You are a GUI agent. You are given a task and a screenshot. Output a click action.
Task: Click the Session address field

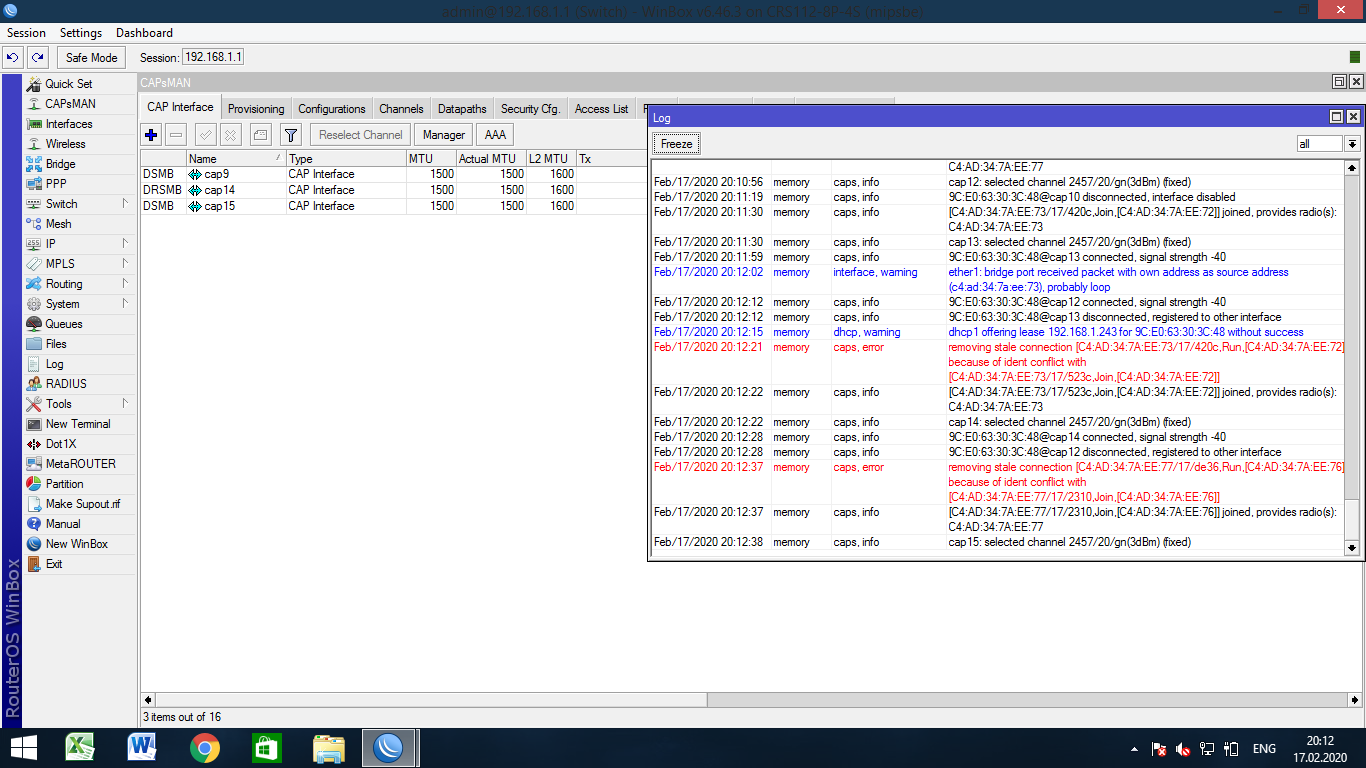pyautogui.click(x=213, y=58)
